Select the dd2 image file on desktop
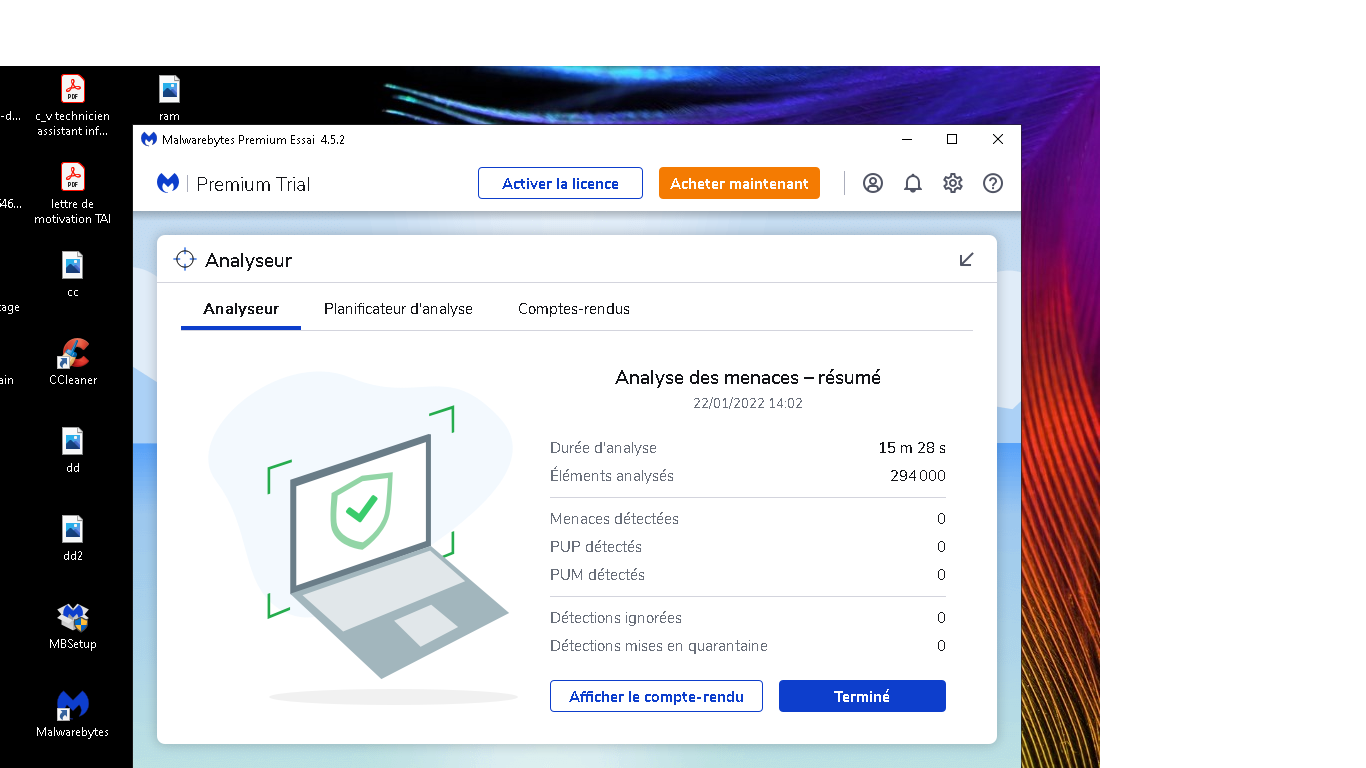Screen dimensions: 1366x768 point(73,538)
